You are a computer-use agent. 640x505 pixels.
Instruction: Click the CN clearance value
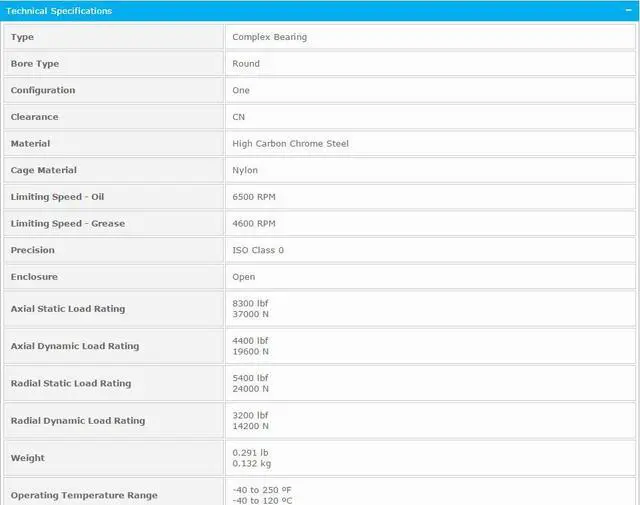pyautogui.click(x=239, y=117)
